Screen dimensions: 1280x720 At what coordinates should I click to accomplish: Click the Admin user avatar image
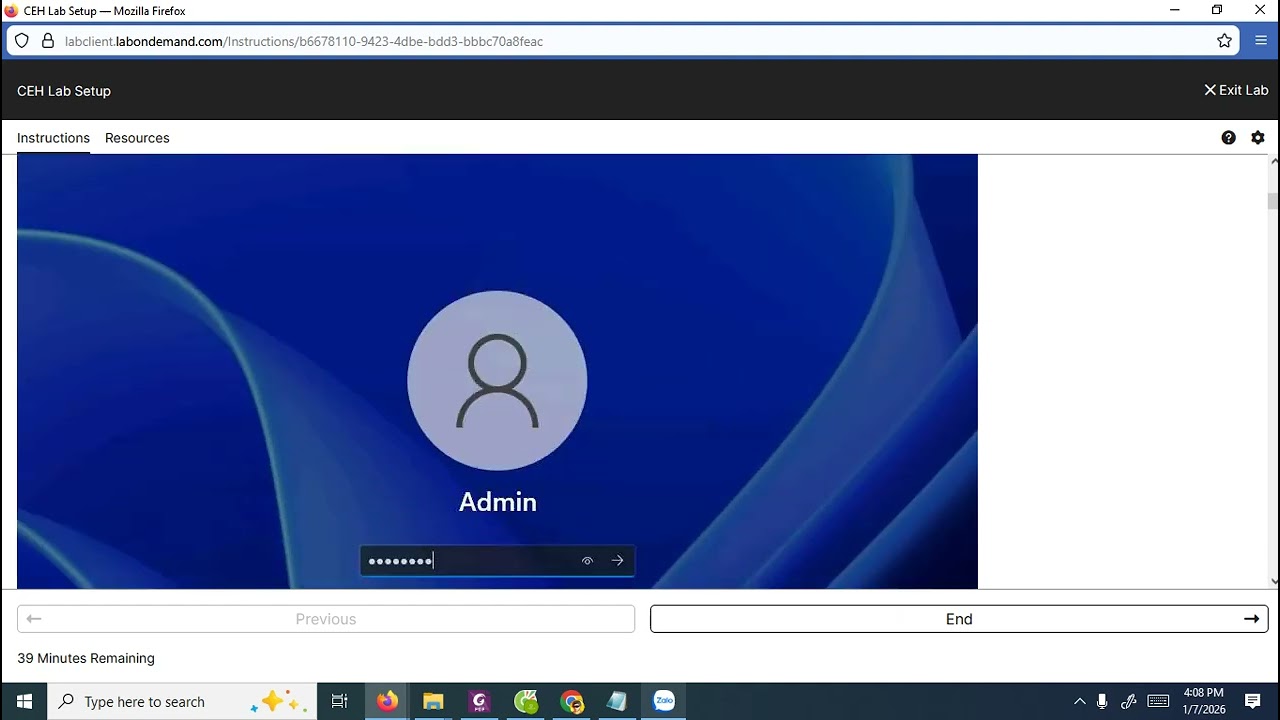coord(497,380)
